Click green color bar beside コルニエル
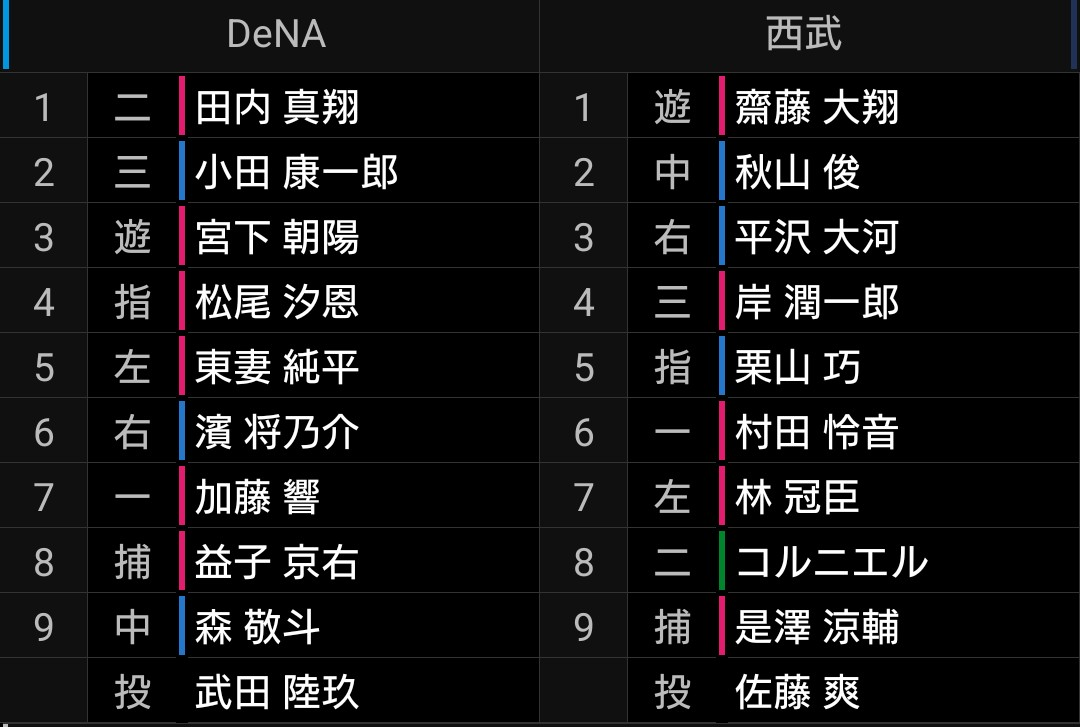 pyautogui.click(x=722, y=560)
